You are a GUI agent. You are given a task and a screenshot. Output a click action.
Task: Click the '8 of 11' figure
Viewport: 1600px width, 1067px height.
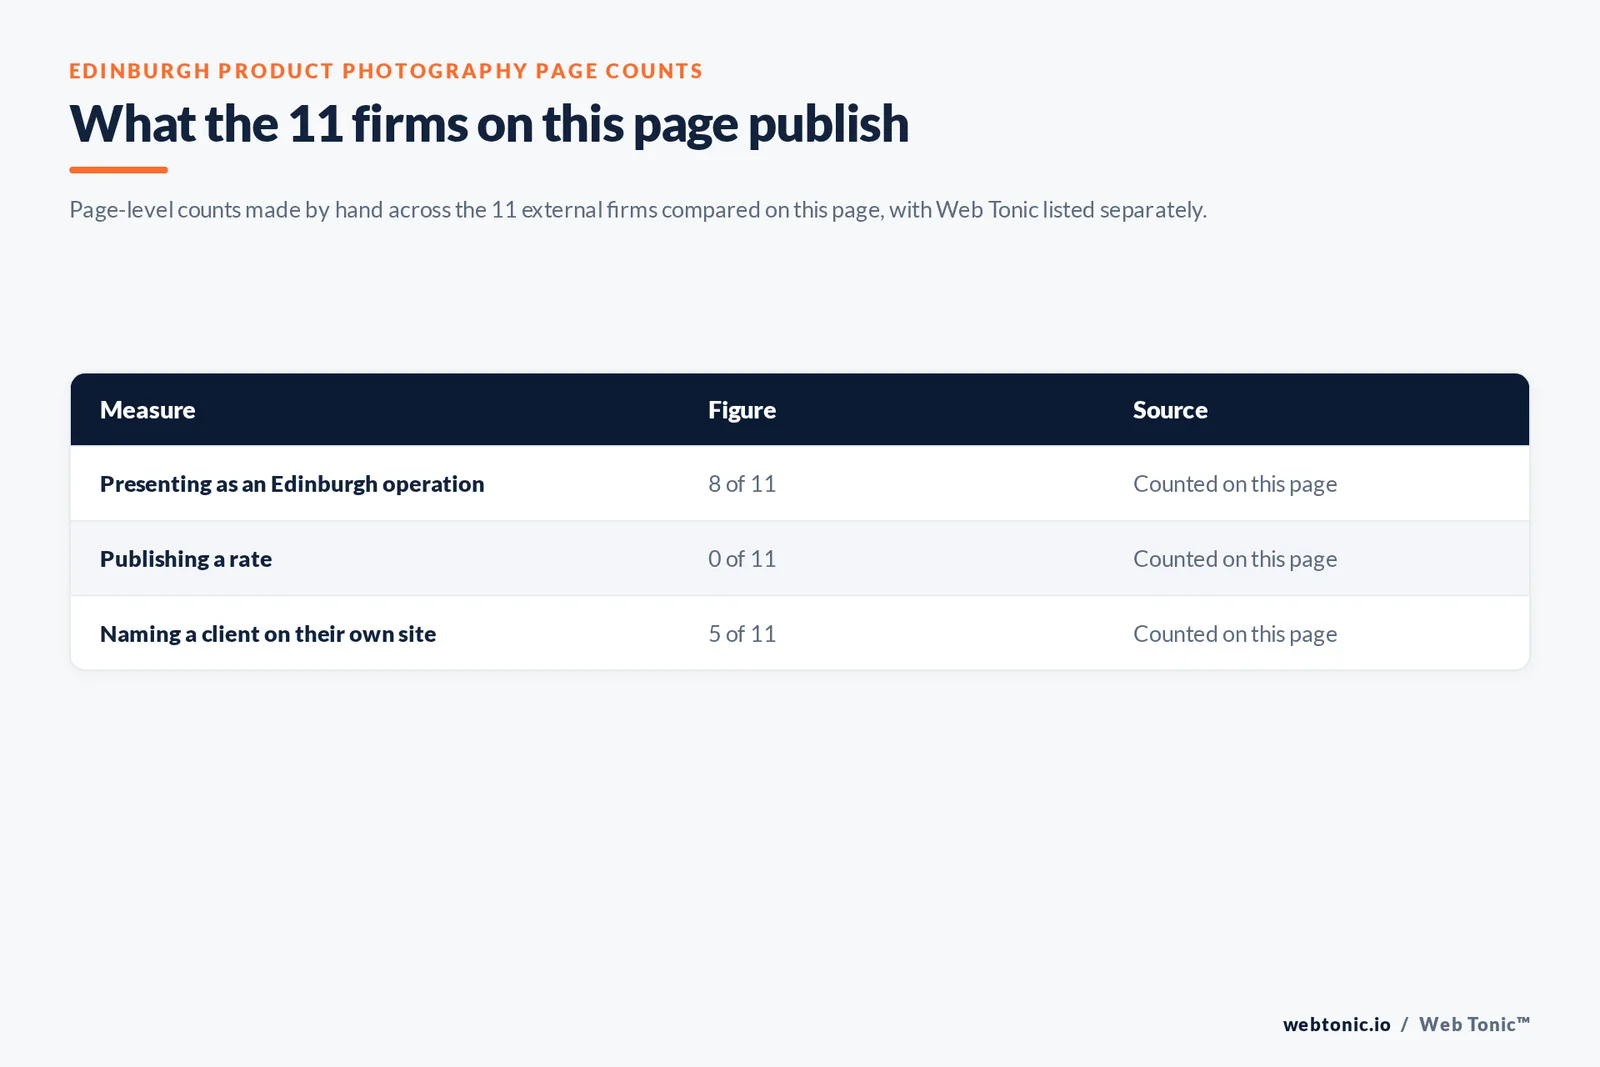[x=742, y=484]
